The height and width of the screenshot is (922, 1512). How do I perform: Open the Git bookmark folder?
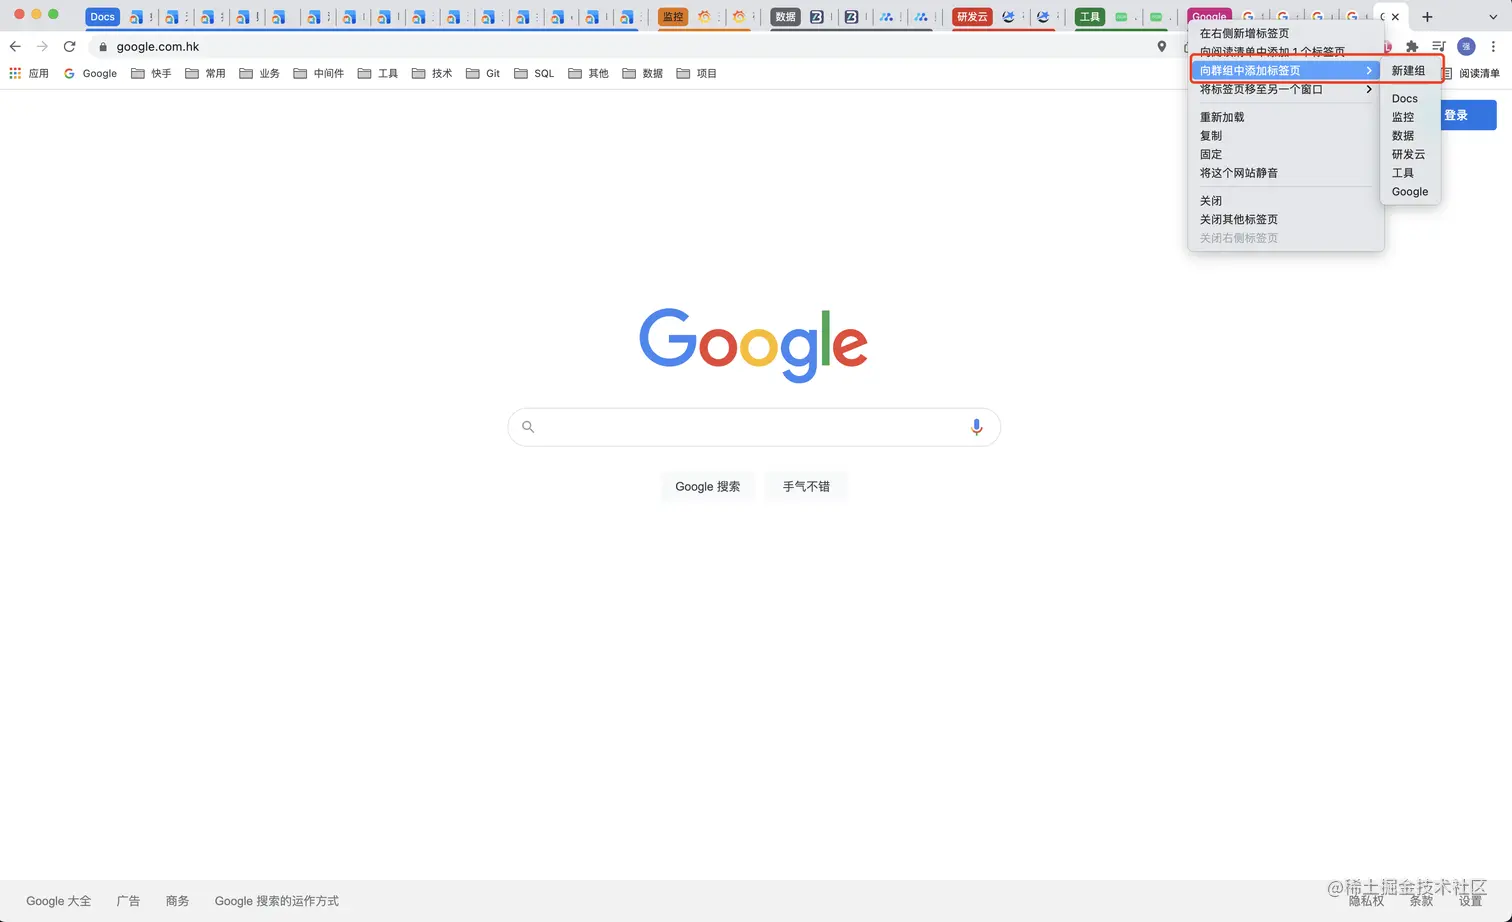tap(483, 73)
